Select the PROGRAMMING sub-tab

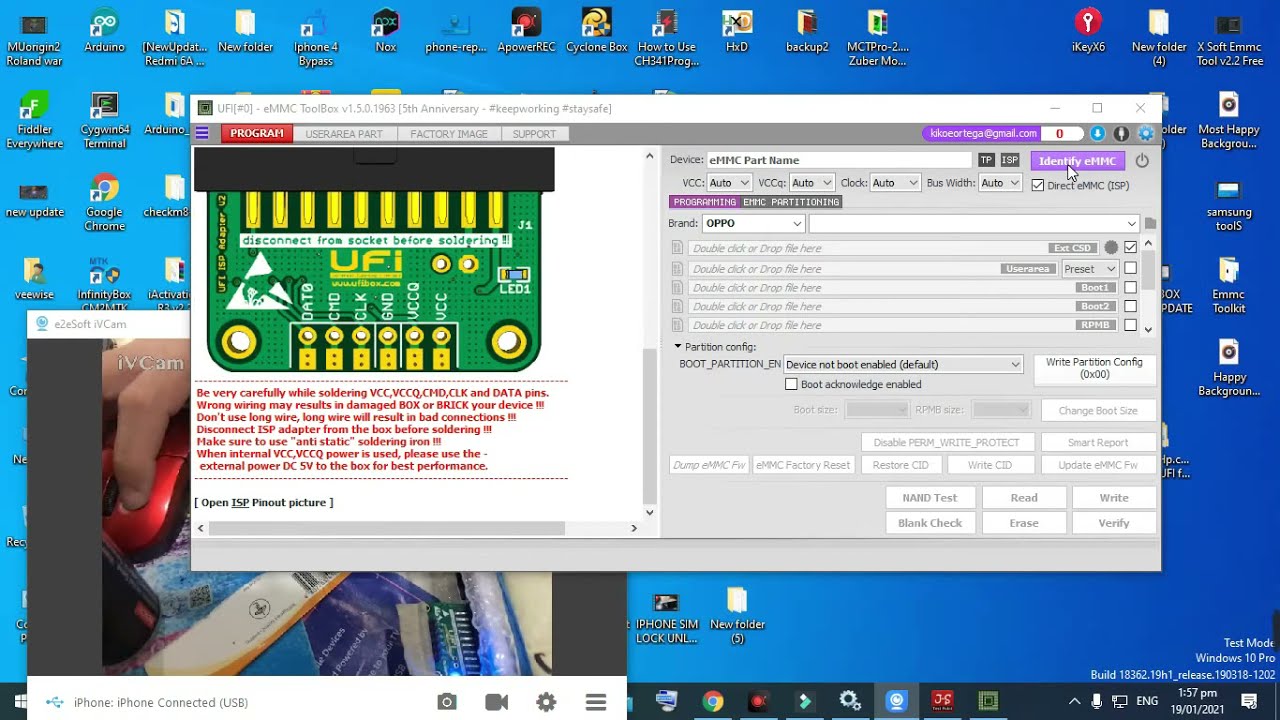[x=705, y=202]
